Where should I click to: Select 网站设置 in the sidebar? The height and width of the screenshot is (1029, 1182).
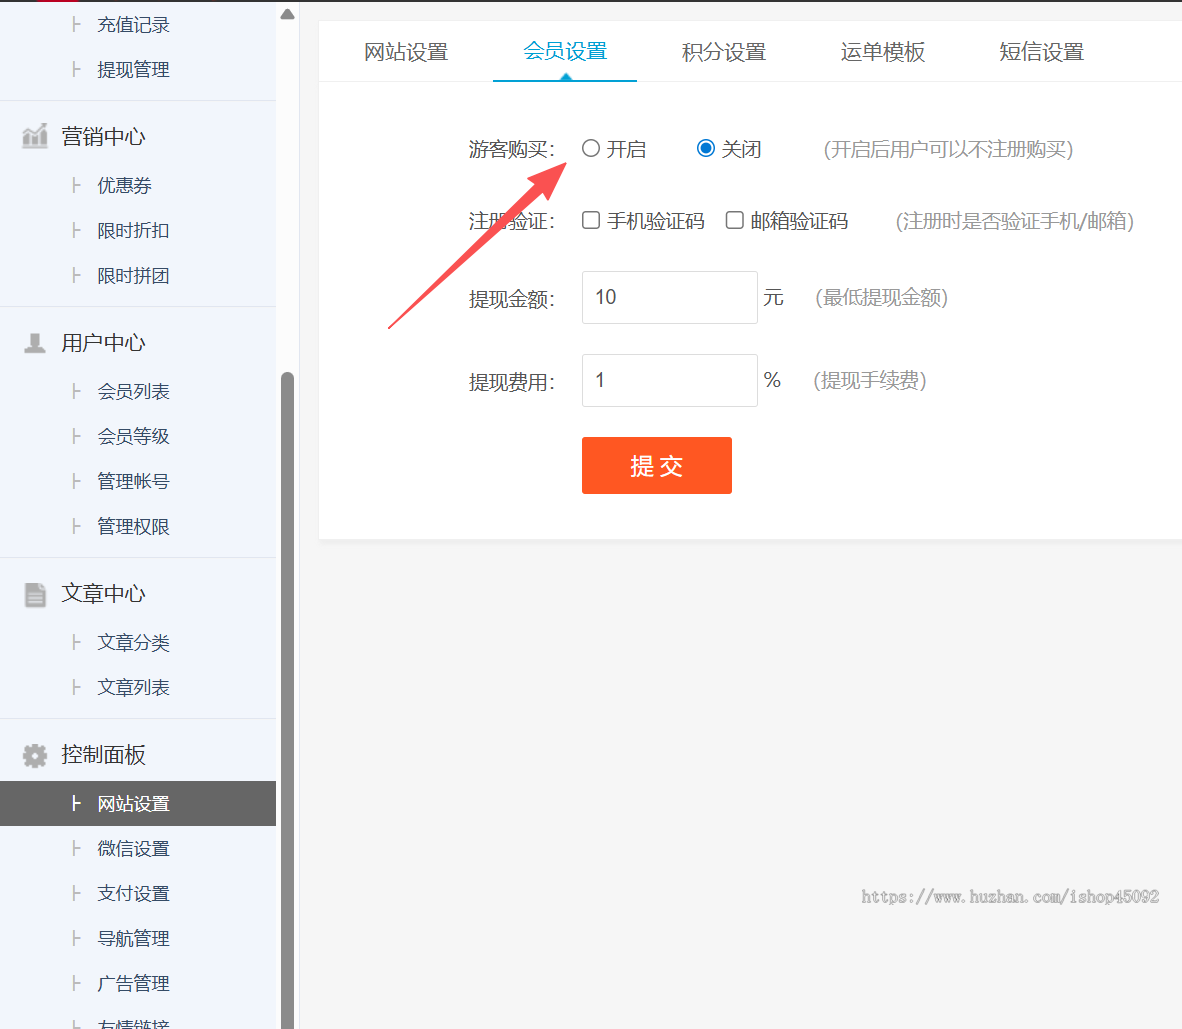coord(138,804)
